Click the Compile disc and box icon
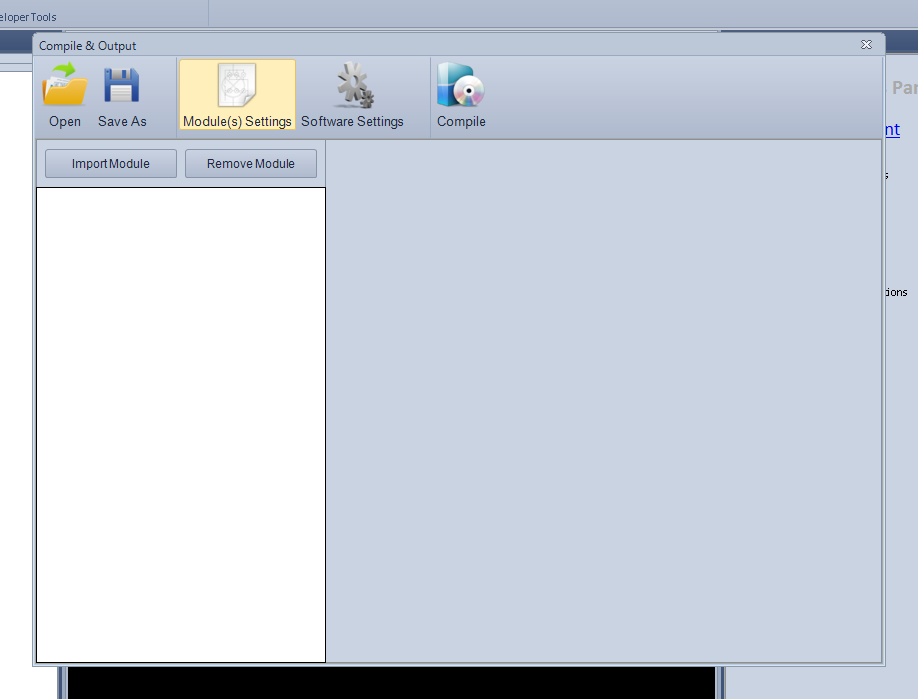 [x=460, y=85]
